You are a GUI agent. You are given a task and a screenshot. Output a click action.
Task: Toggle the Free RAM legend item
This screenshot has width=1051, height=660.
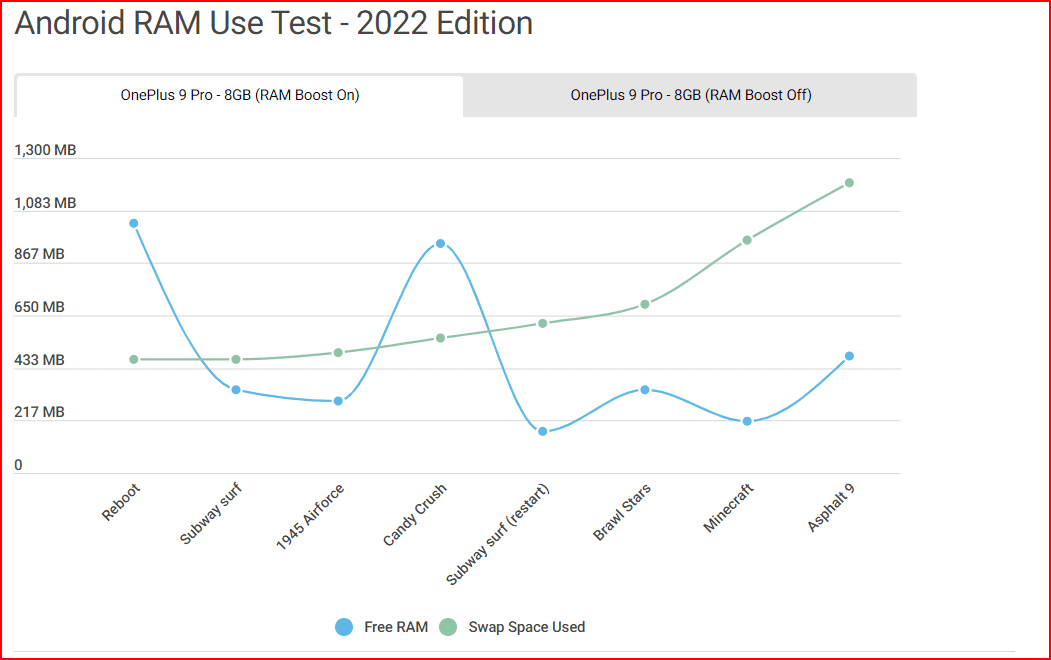click(395, 627)
